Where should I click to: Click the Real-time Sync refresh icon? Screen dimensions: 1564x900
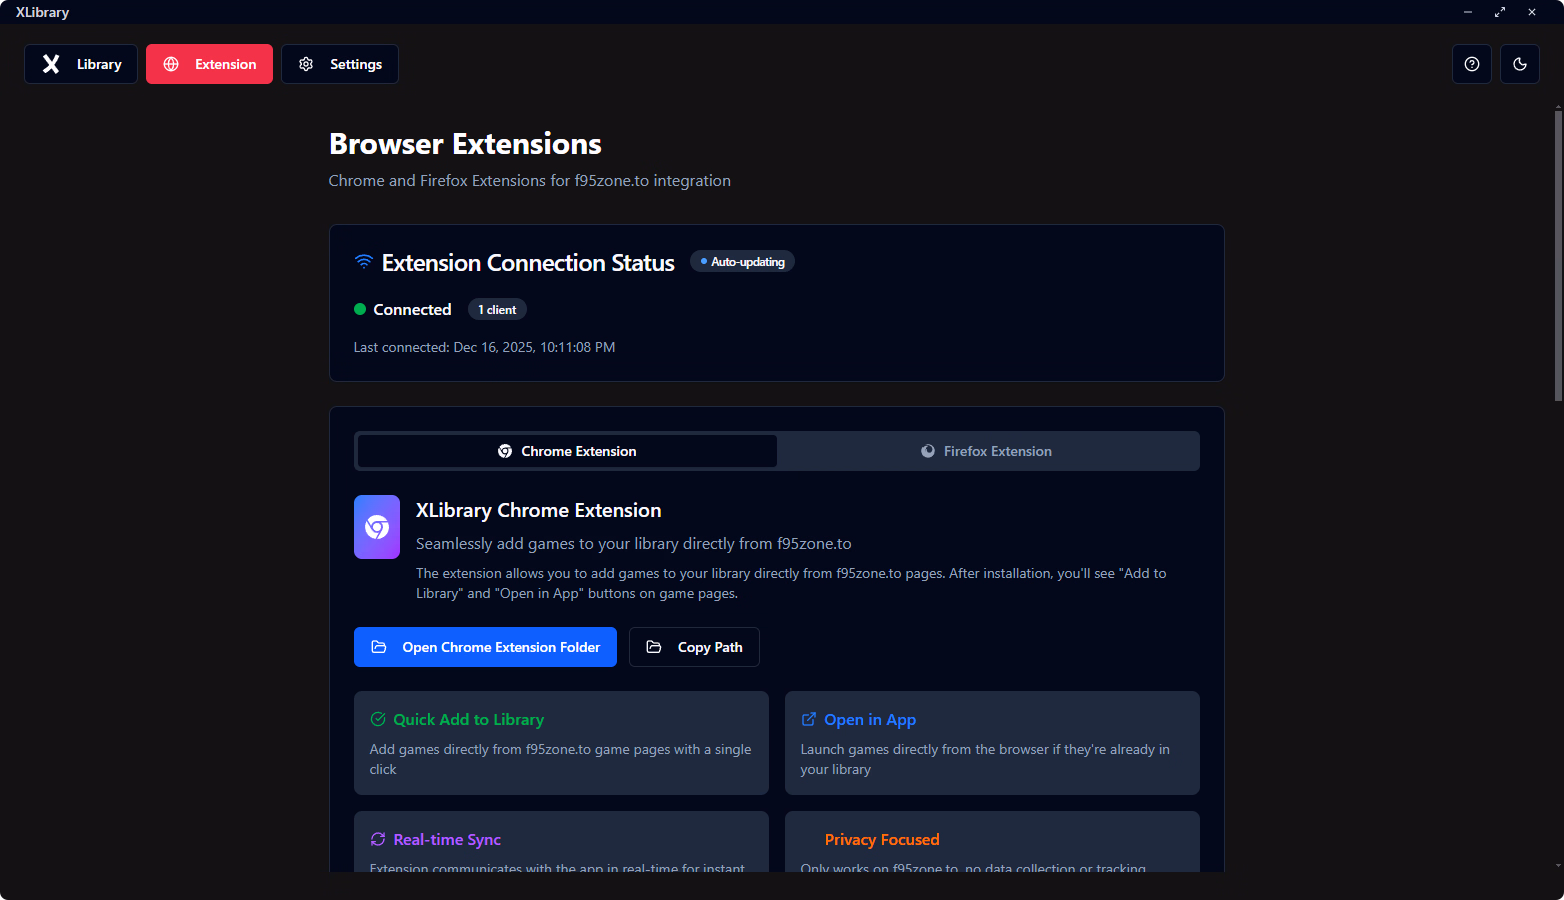coord(378,839)
